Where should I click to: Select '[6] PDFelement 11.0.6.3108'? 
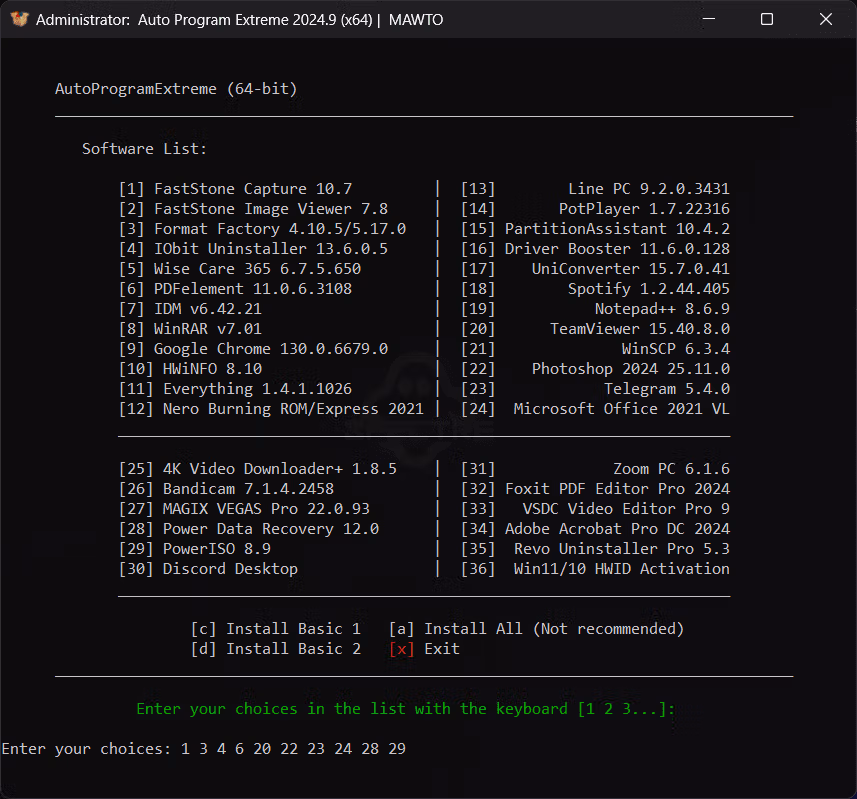pos(236,289)
